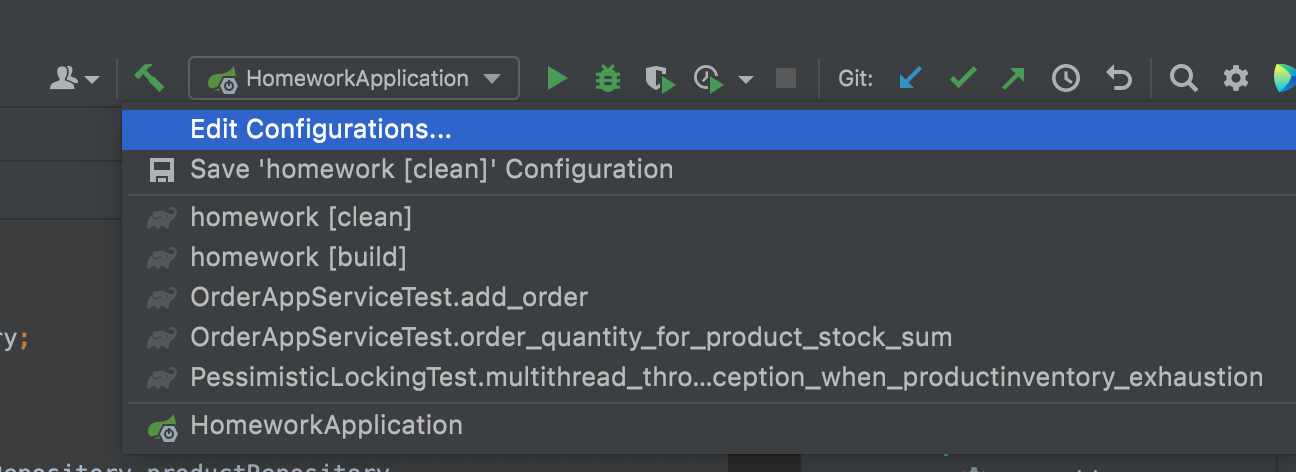Open Search Everywhere magnifier icon

[1183, 78]
